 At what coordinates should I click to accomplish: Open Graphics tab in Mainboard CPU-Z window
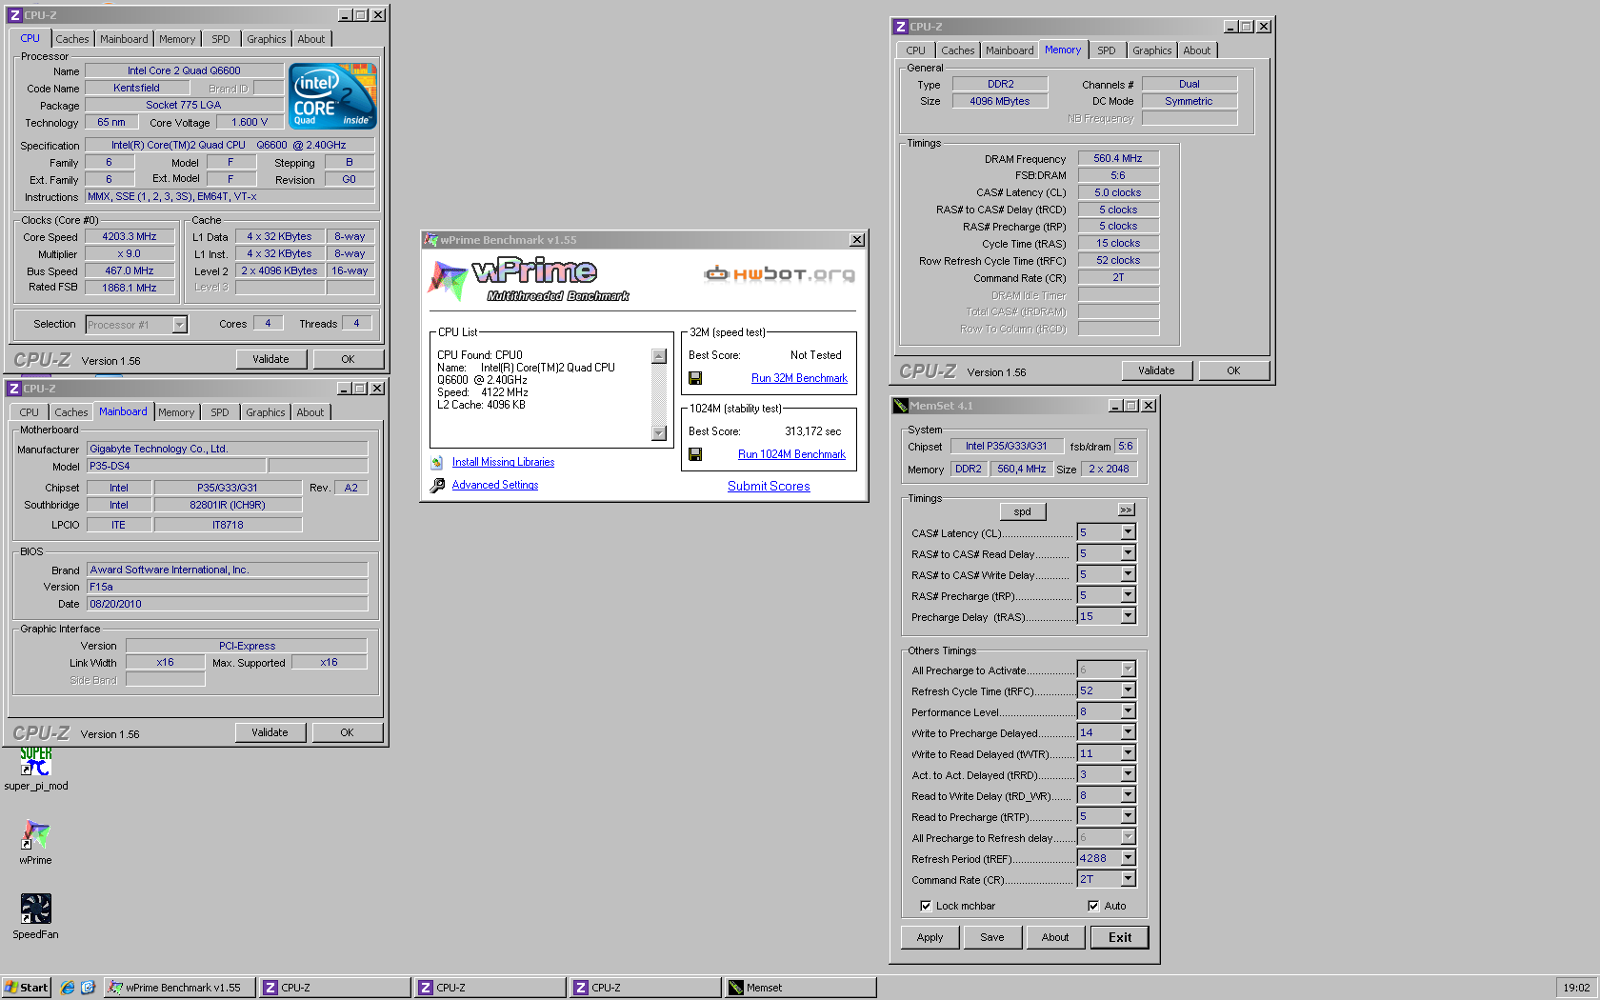point(265,412)
